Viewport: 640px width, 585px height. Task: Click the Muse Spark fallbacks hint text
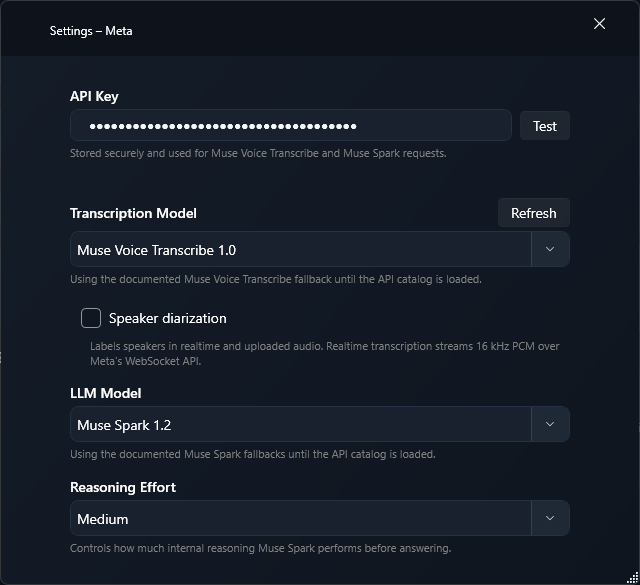point(253,454)
